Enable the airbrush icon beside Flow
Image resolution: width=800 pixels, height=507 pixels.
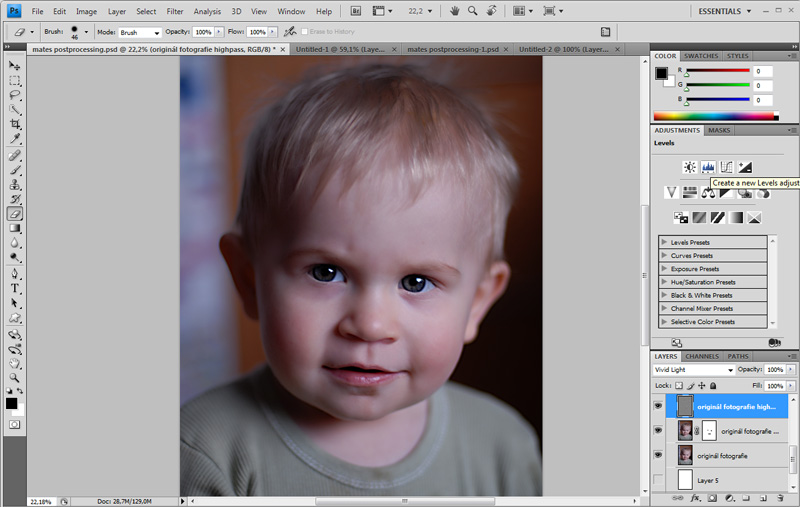[289, 32]
